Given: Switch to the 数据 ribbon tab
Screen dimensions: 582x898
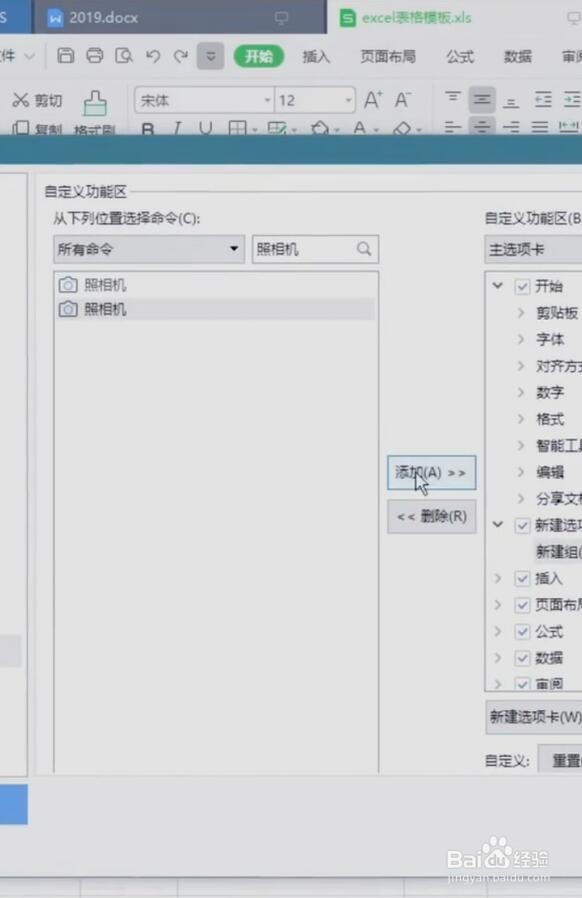Looking at the screenshot, I should tap(518, 56).
